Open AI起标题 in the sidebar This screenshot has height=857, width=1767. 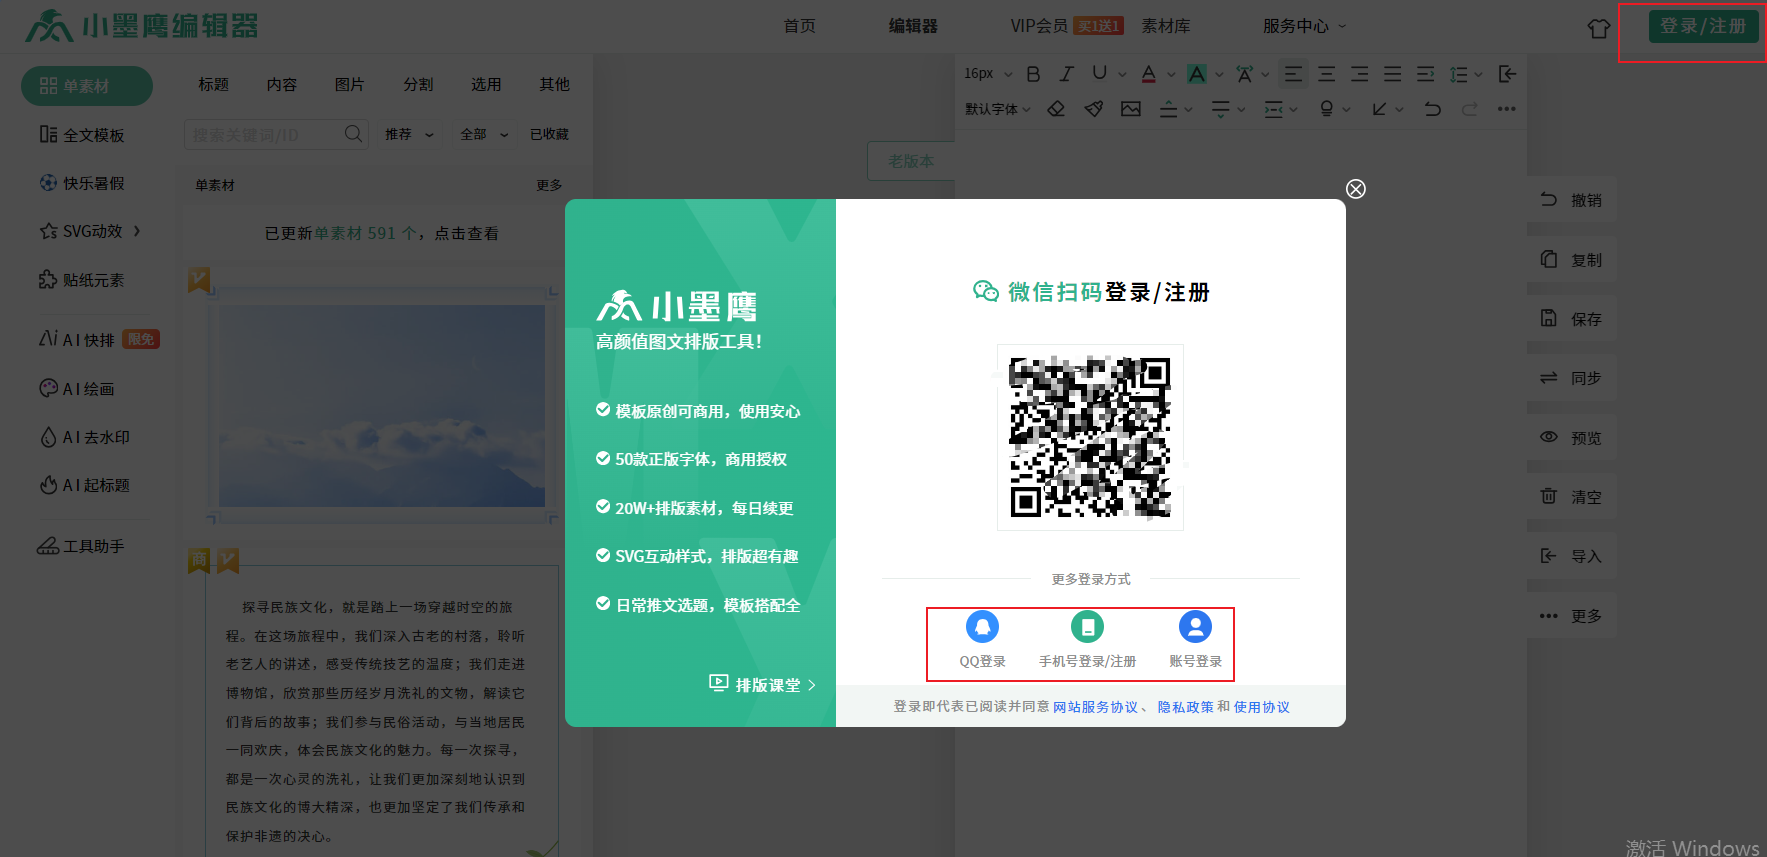tap(85, 485)
